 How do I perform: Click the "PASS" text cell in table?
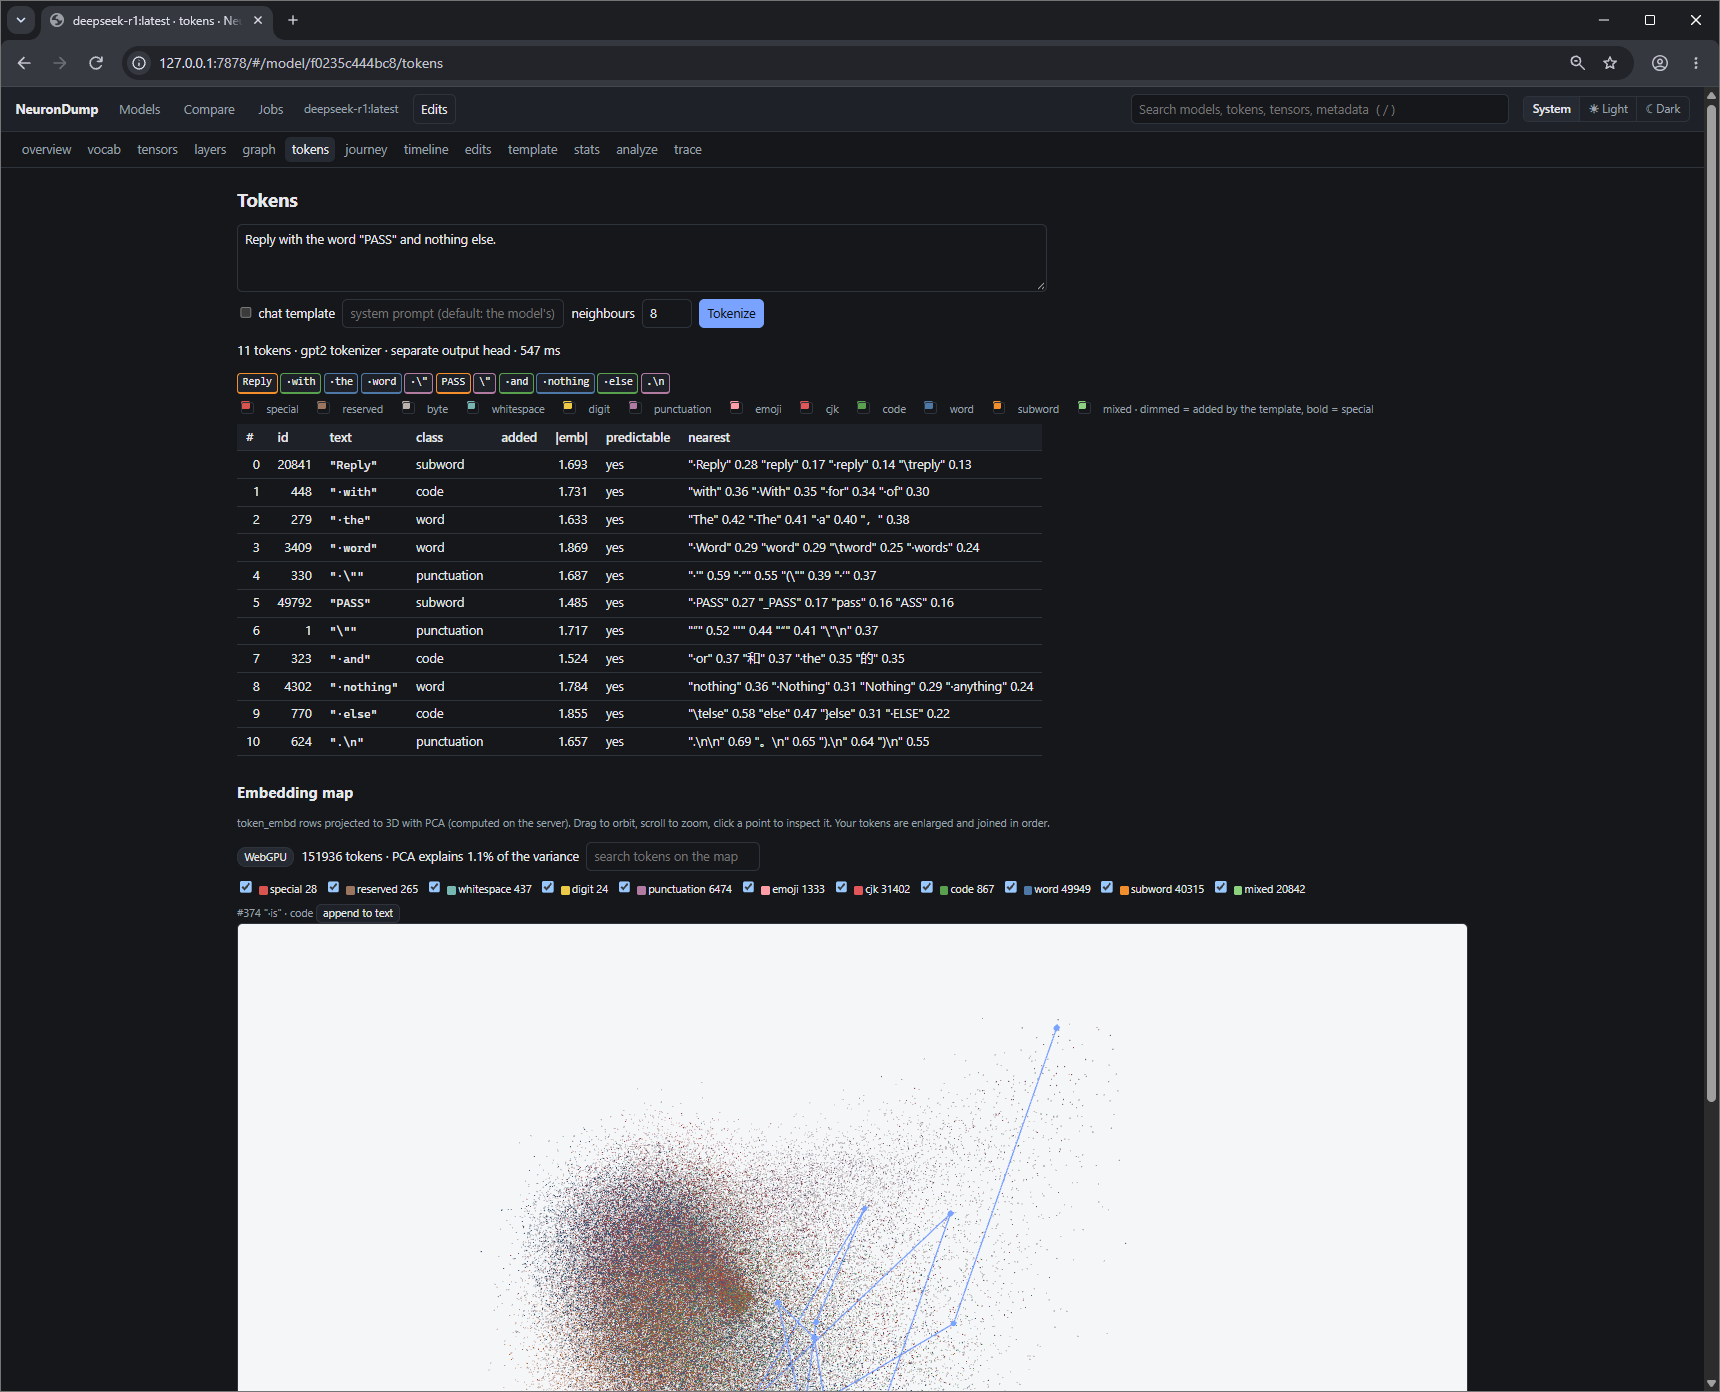click(350, 603)
